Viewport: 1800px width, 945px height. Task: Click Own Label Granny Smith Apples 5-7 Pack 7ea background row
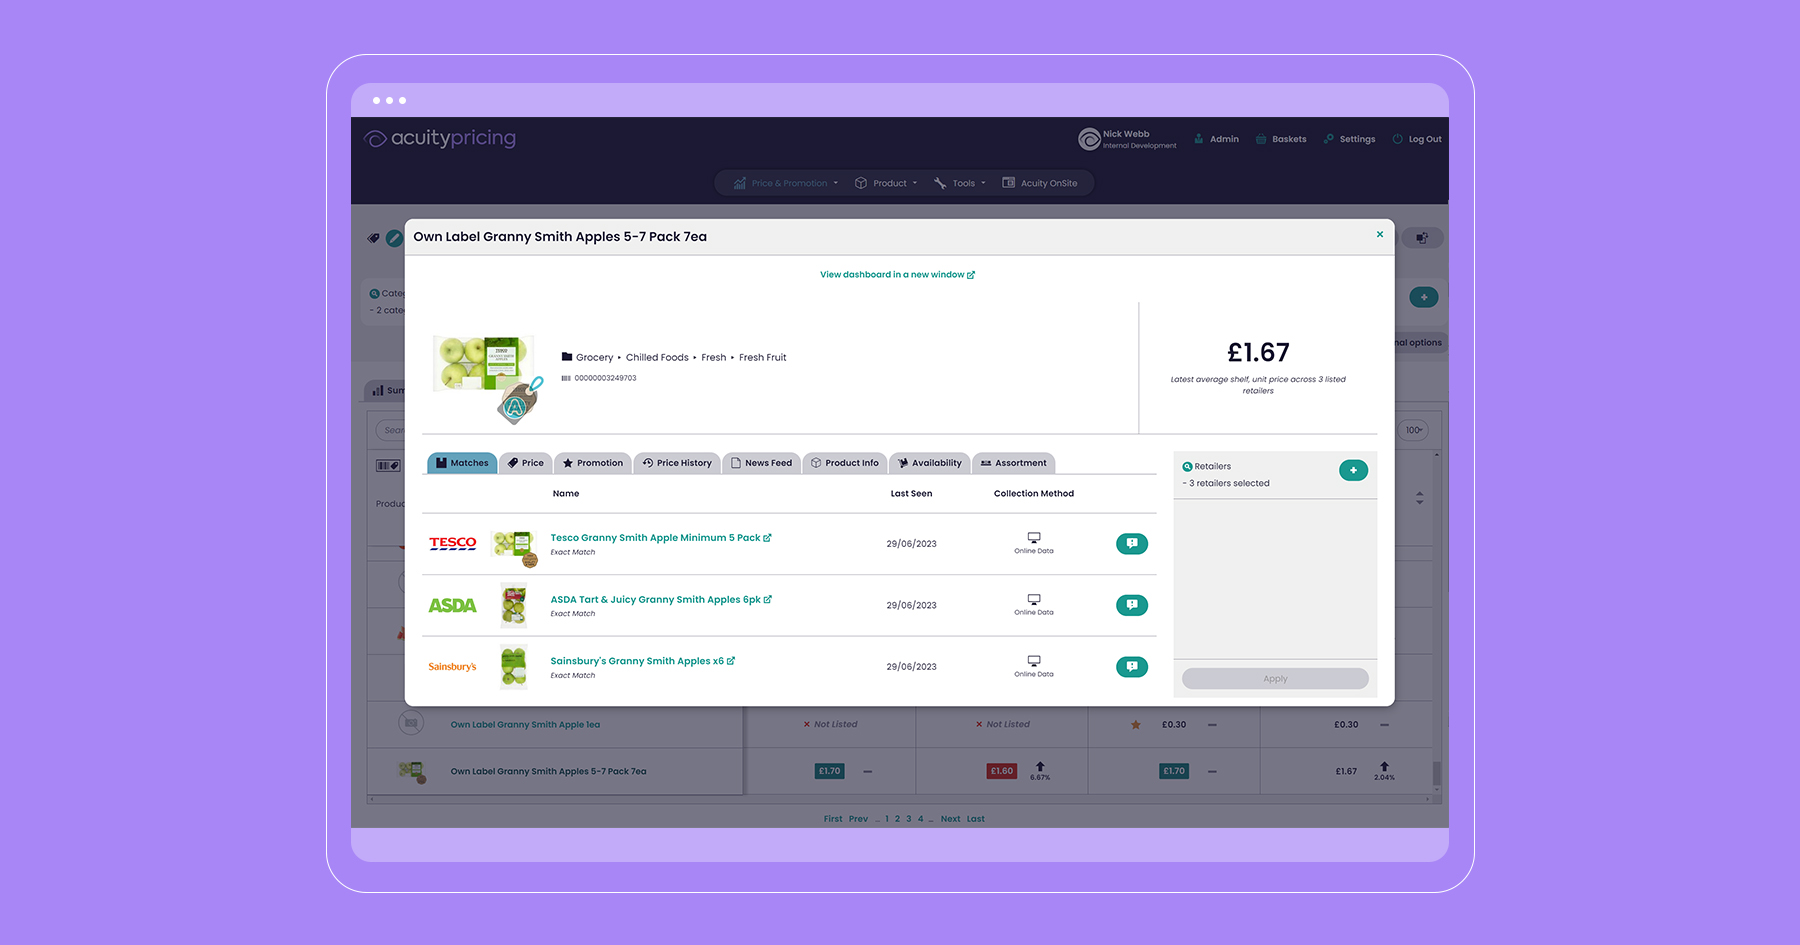(548, 772)
